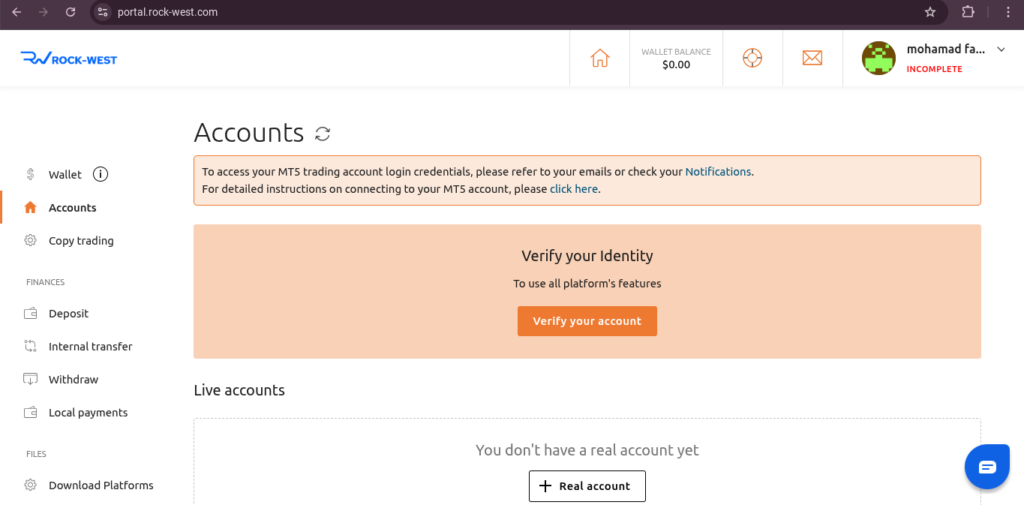The width and height of the screenshot is (1024, 505).
Task: Click the Wallet info icon
Action: pyautogui.click(x=100, y=174)
